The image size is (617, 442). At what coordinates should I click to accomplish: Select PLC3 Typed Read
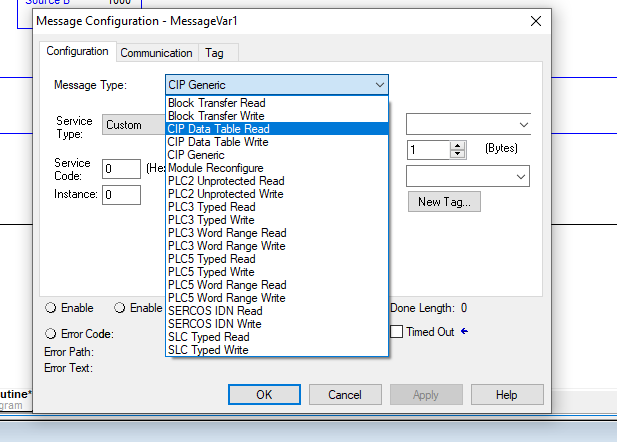tap(277, 207)
